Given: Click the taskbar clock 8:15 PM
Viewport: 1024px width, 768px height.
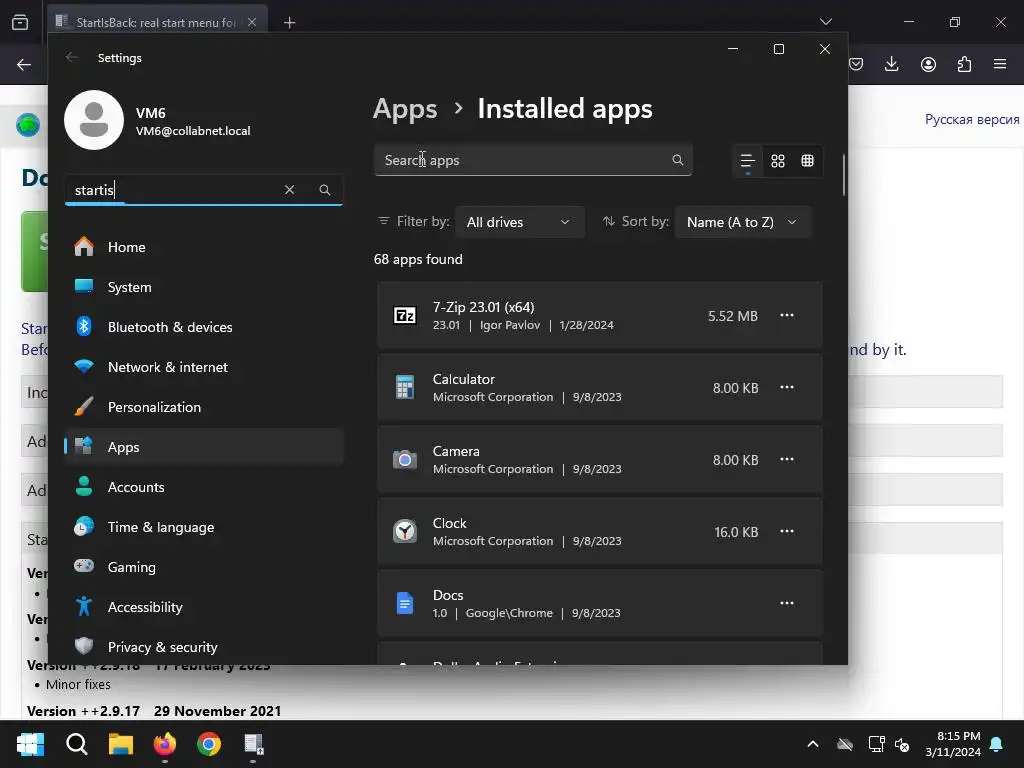Looking at the screenshot, I should 953,744.
